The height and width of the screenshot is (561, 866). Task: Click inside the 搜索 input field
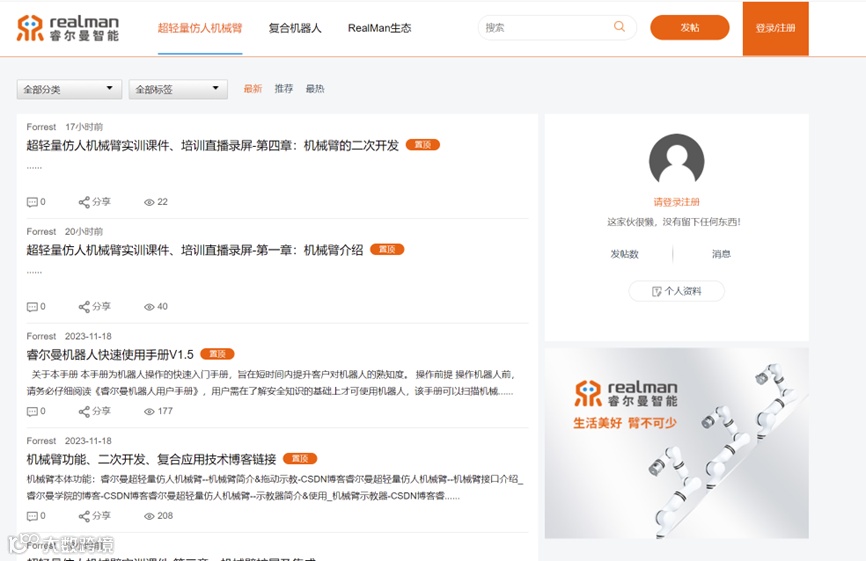click(x=547, y=28)
